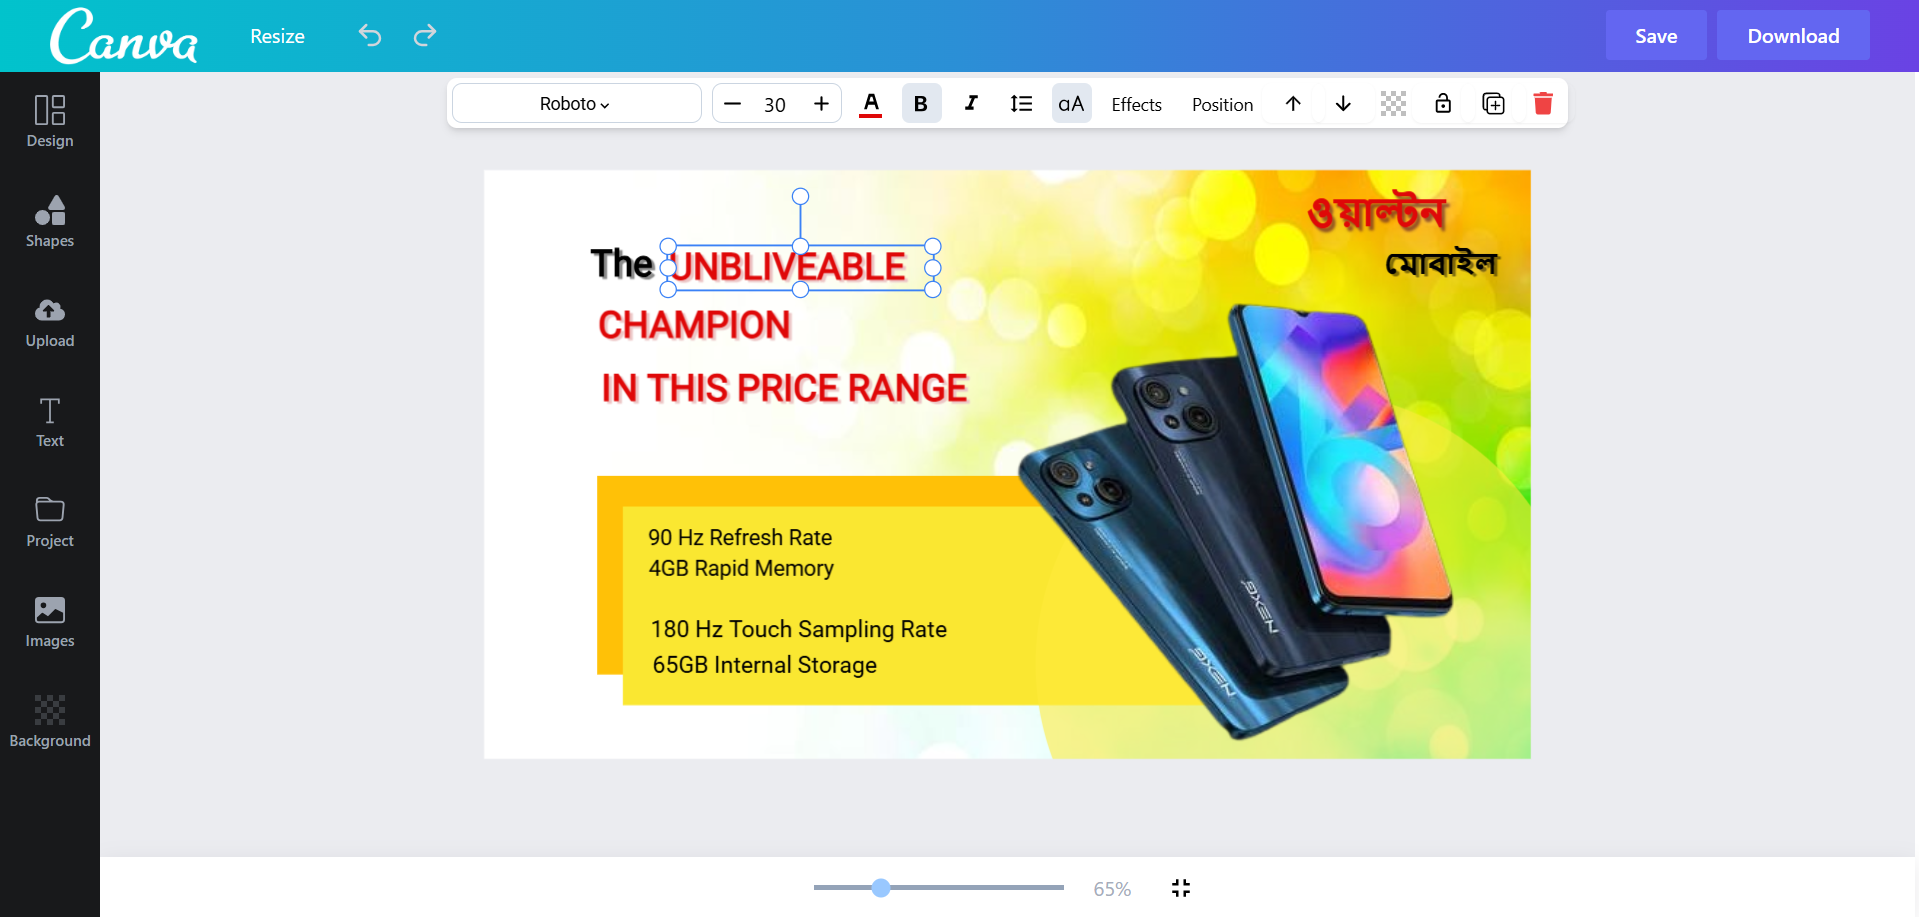Increase font size with plus button

[821, 104]
